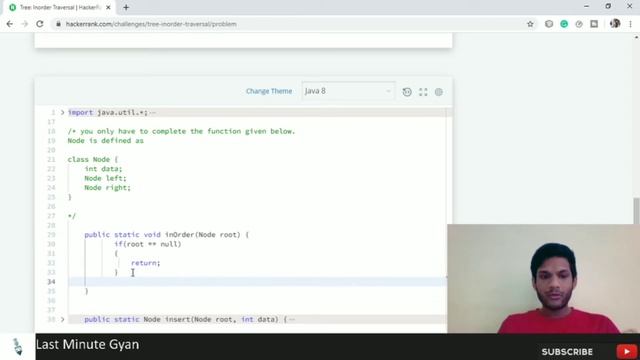Image resolution: width=640 pixels, height=360 pixels.
Task: Open the Chrome three-dot menu
Action: click(x=631, y=24)
